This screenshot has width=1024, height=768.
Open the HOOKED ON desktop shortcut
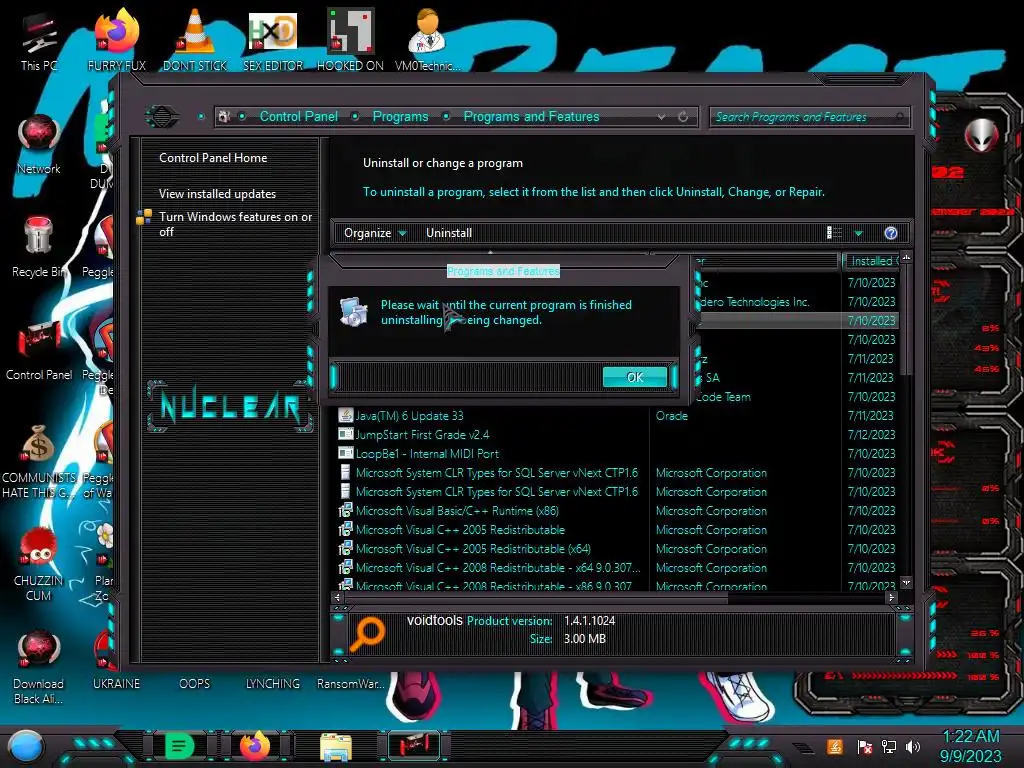click(x=350, y=39)
